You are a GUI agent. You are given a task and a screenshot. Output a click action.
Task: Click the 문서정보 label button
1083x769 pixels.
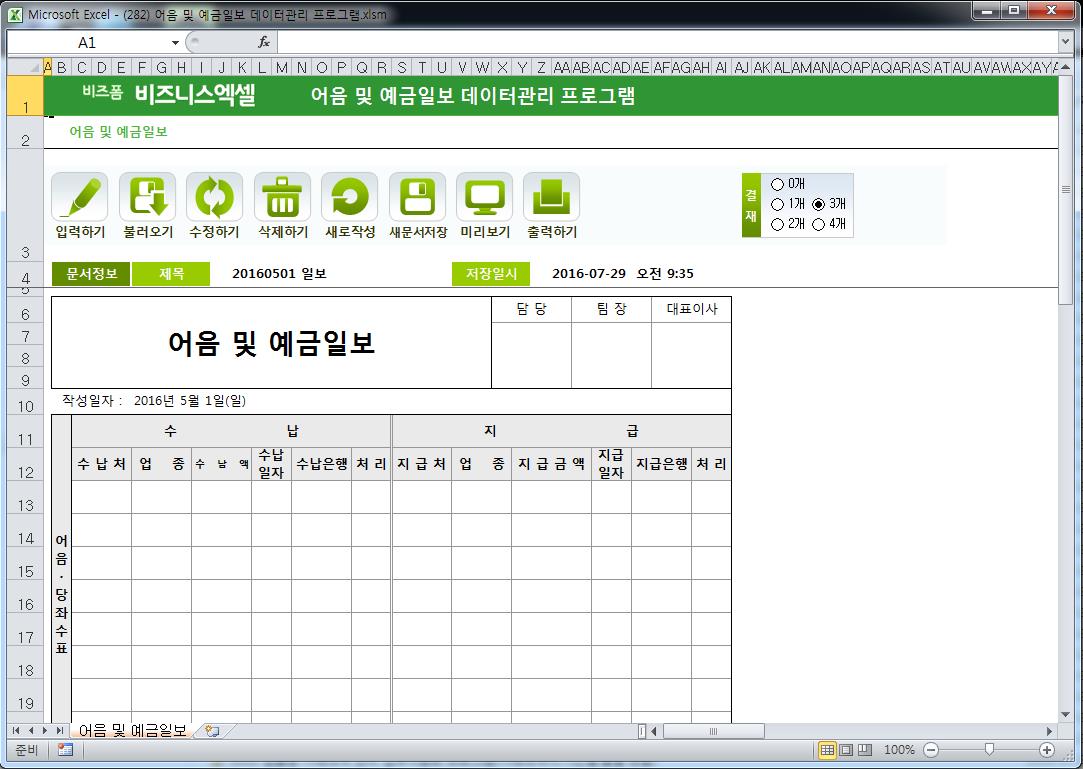pyautogui.click(x=91, y=274)
